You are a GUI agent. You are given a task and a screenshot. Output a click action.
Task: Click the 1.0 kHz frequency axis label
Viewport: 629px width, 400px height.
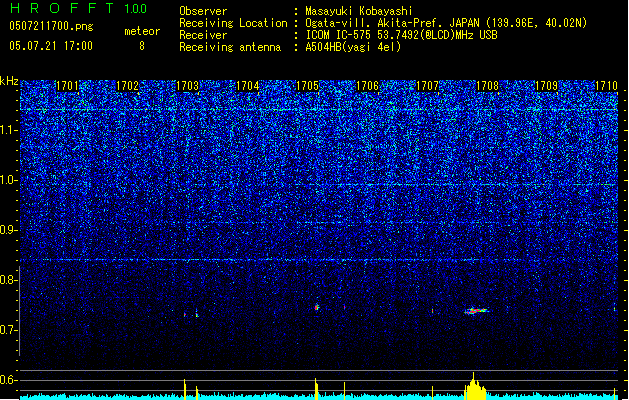[9, 180]
